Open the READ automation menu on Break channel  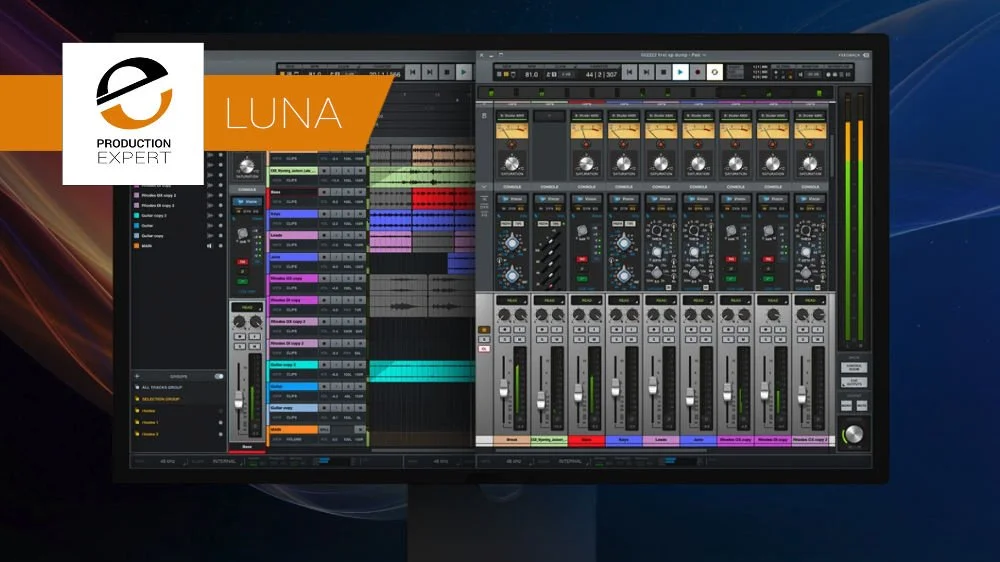coord(512,300)
